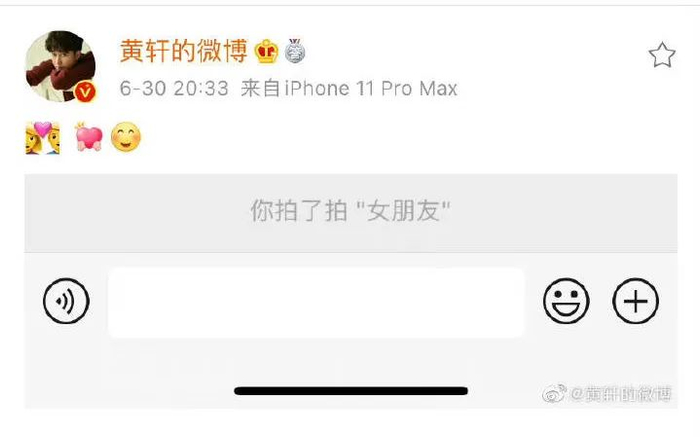Focus the chat message input field
The height and width of the screenshot is (437, 700).
tap(316, 302)
